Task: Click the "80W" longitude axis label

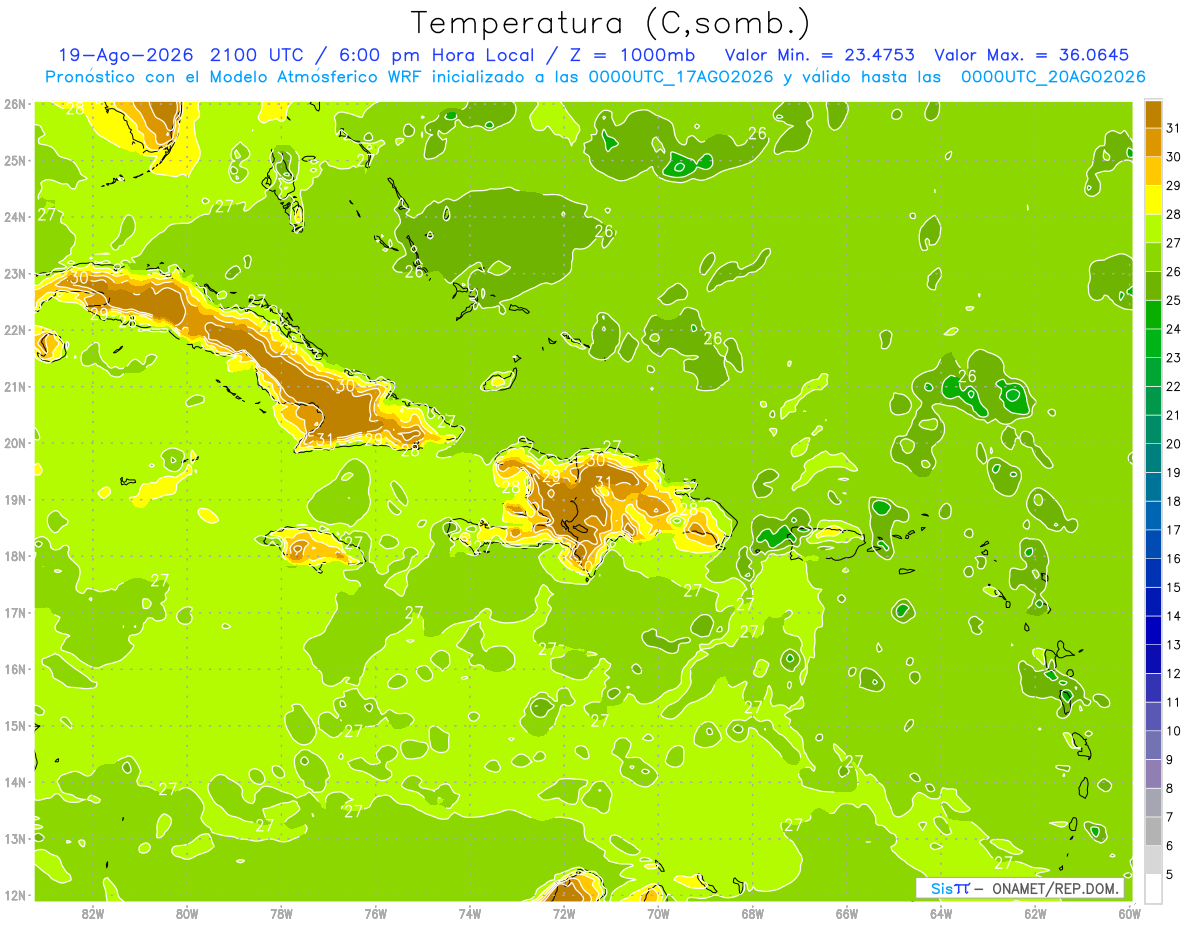Action: tap(186, 913)
